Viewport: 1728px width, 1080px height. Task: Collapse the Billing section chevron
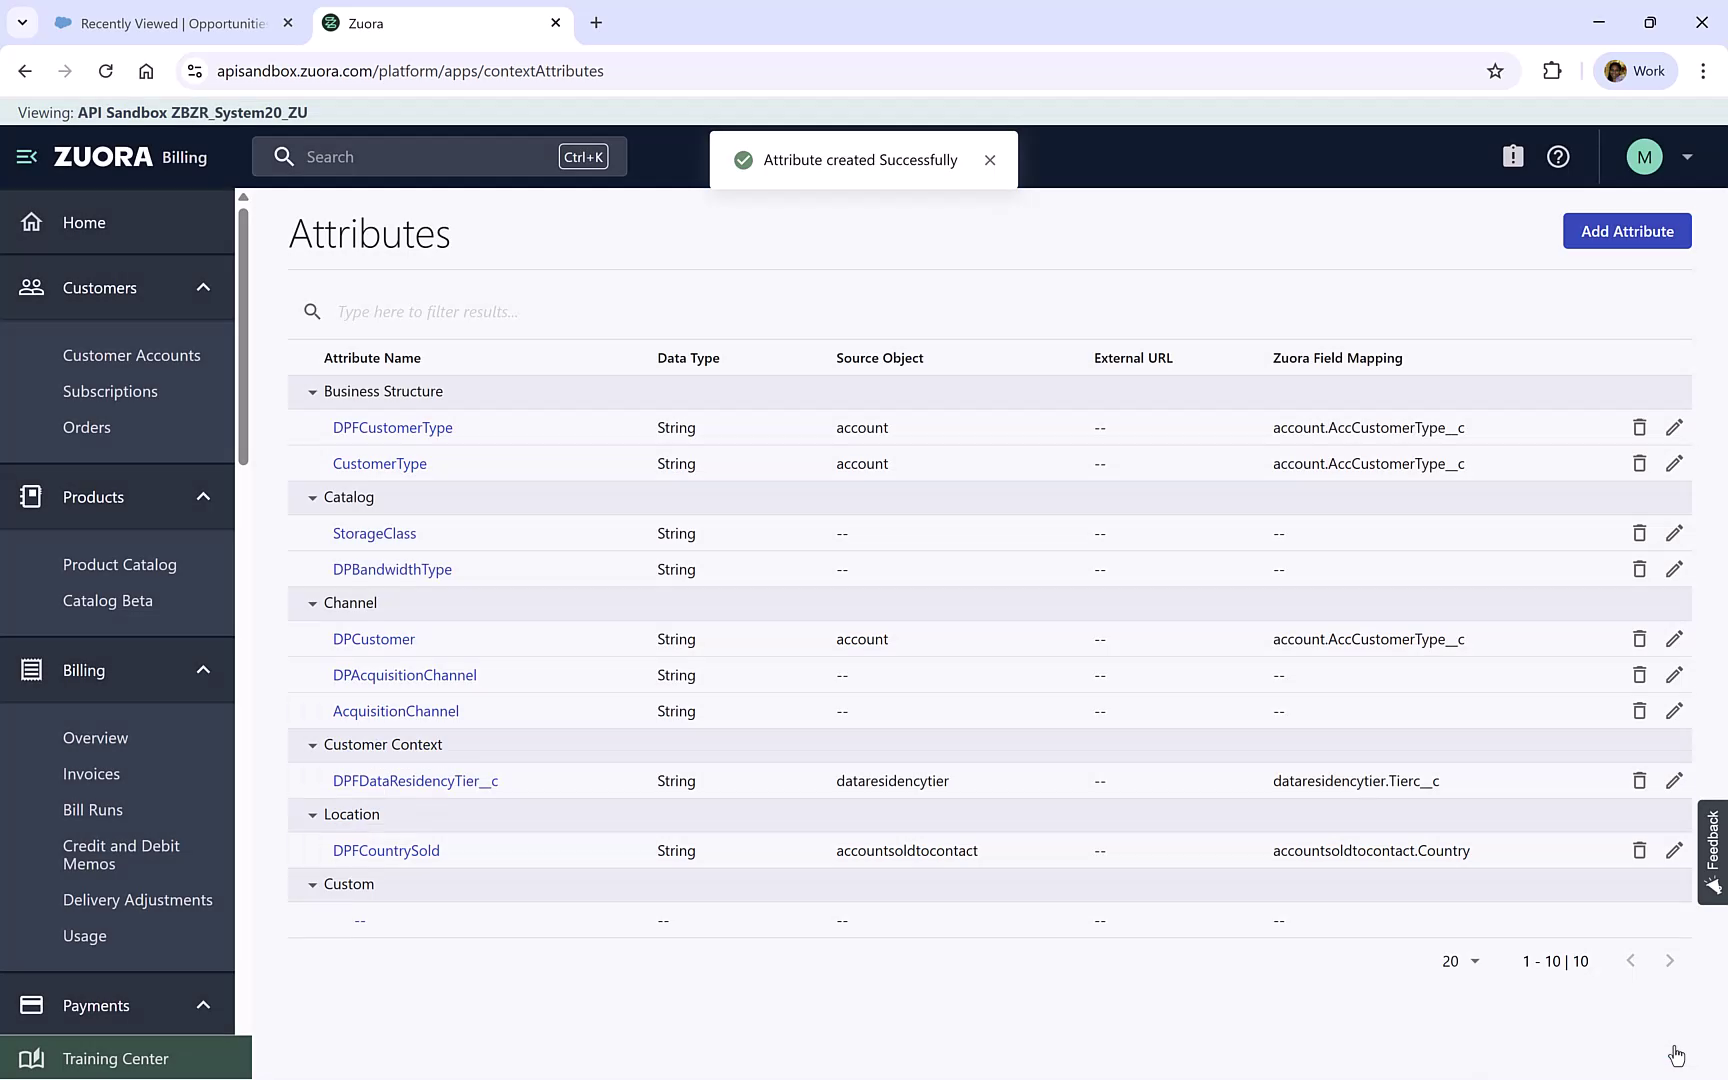203,670
